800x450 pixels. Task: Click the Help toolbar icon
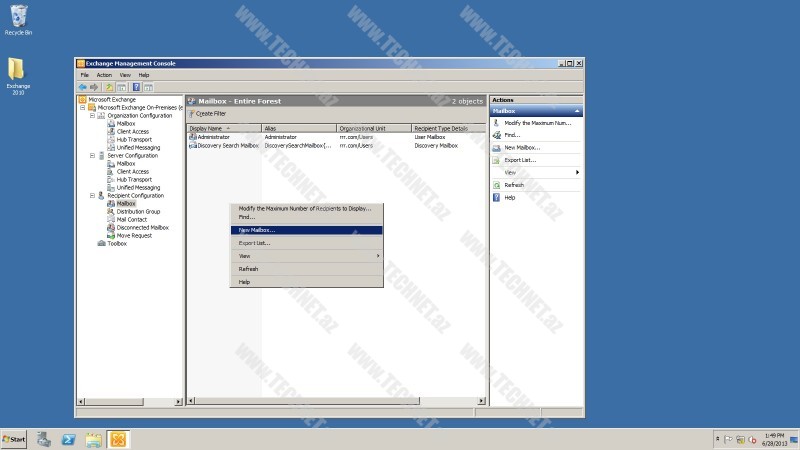(x=135, y=87)
